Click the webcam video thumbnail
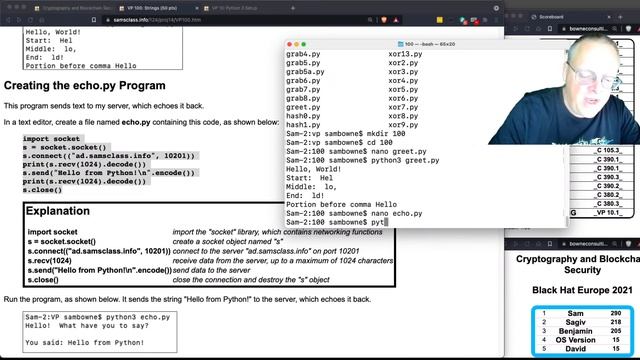This screenshot has width=640, height=360. pos(564,89)
